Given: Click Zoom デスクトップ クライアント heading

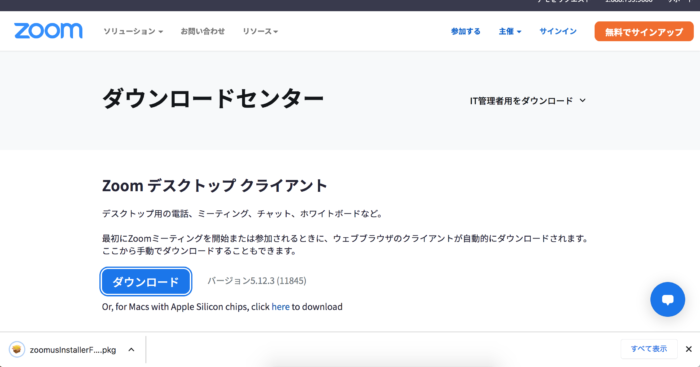Looking at the screenshot, I should tap(215, 186).
